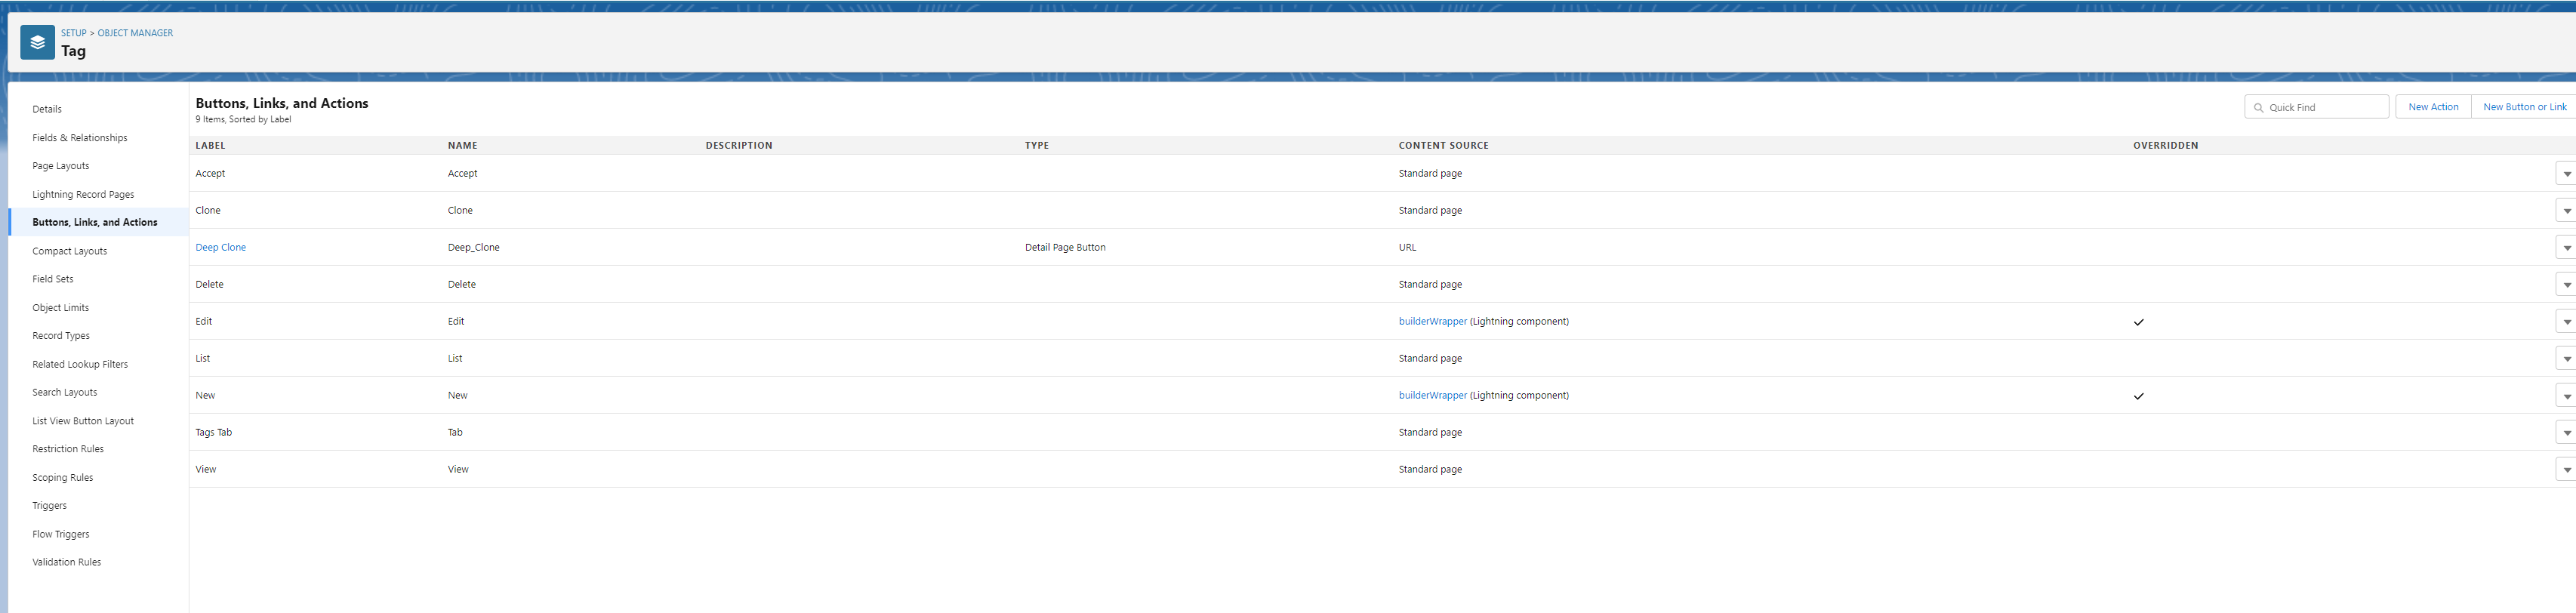This screenshot has width=2576, height=613.
Task: Select Fields & Relationships in sidebar
Action: (80, 138)
